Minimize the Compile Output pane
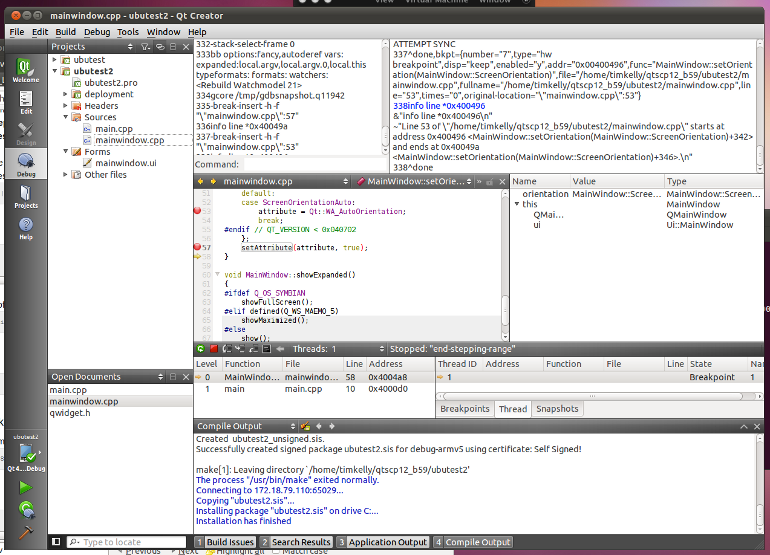Screen dimensions: 770x555 point(743,426)
